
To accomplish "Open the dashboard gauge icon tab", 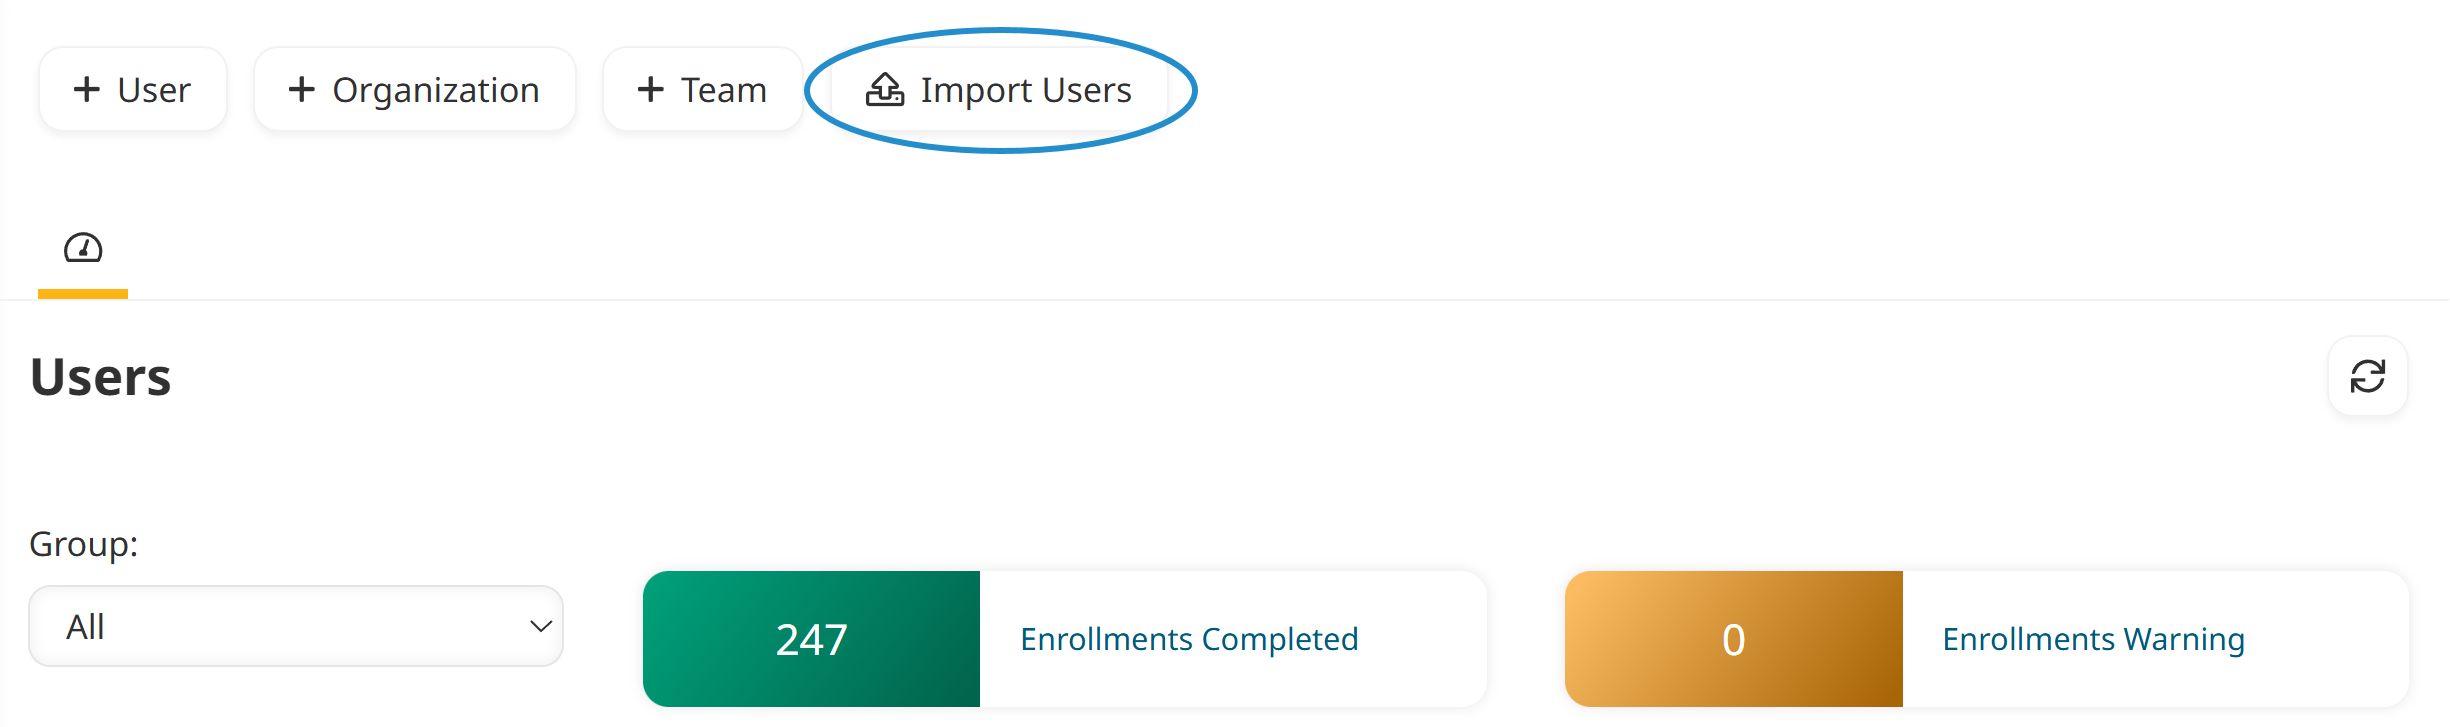I will point(83,248).
